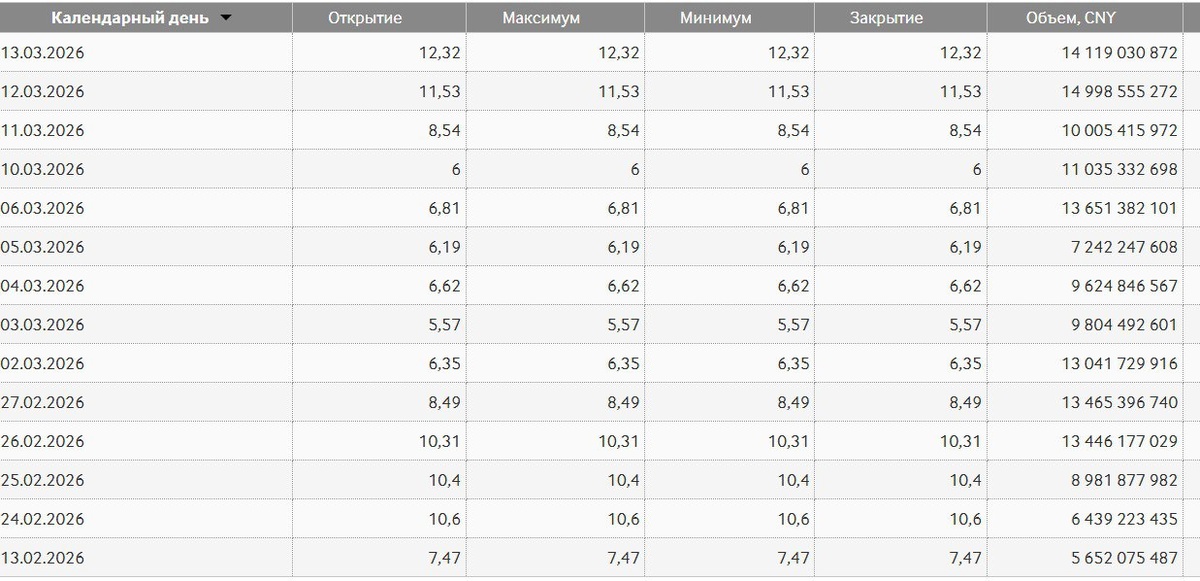1200x581 pixels.
Task: Select the date cell 27.02.2026
Action: [42, 403]
